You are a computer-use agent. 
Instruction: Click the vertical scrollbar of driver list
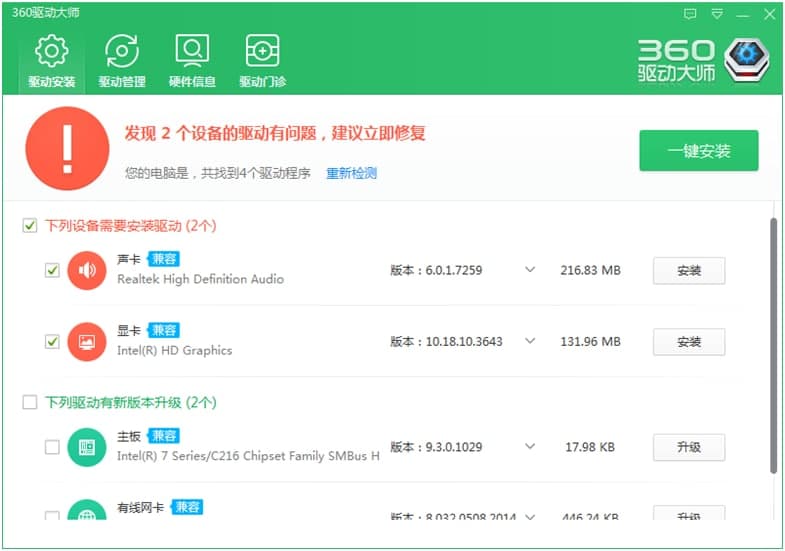[x=773, y=340]
